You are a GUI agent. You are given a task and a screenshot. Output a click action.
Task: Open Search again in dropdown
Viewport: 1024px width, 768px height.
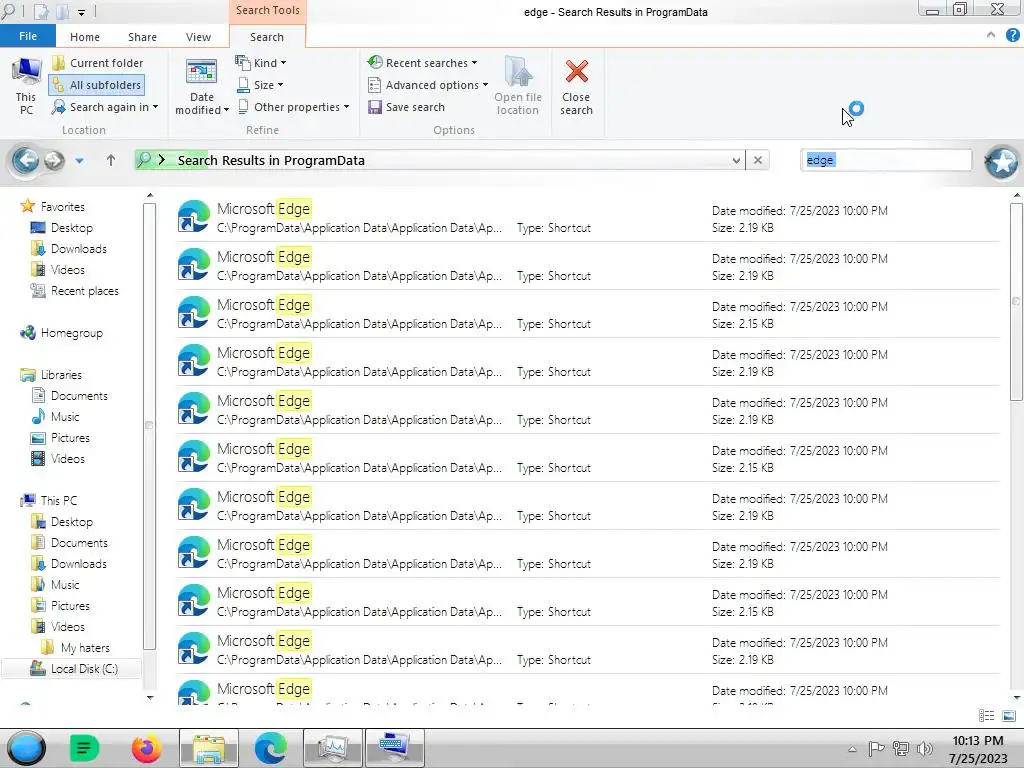tap(105, 107)
